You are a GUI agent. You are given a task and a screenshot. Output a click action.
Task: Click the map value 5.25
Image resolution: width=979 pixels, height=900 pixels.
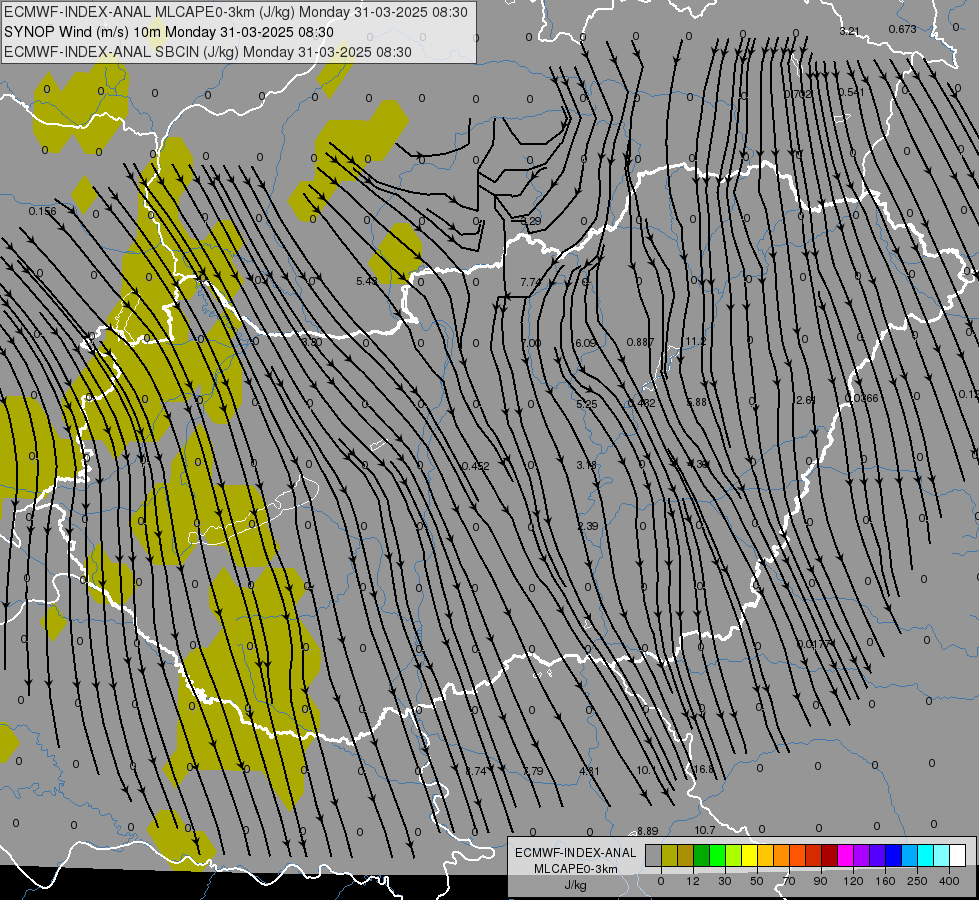pyautogui.click(x=587, y=404)
